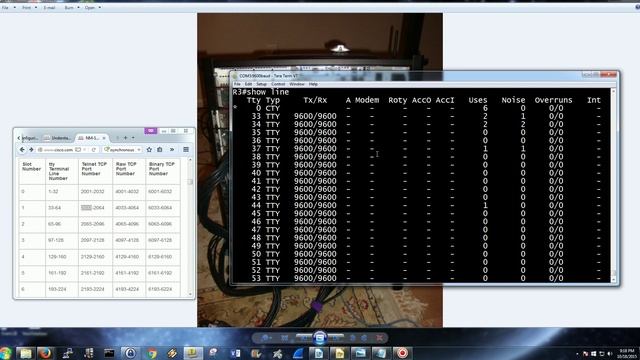Show next photo in Photo Viewer
The height and width of the screenshot is (360, 640).
pyautogui.click(x=336, y=338)
